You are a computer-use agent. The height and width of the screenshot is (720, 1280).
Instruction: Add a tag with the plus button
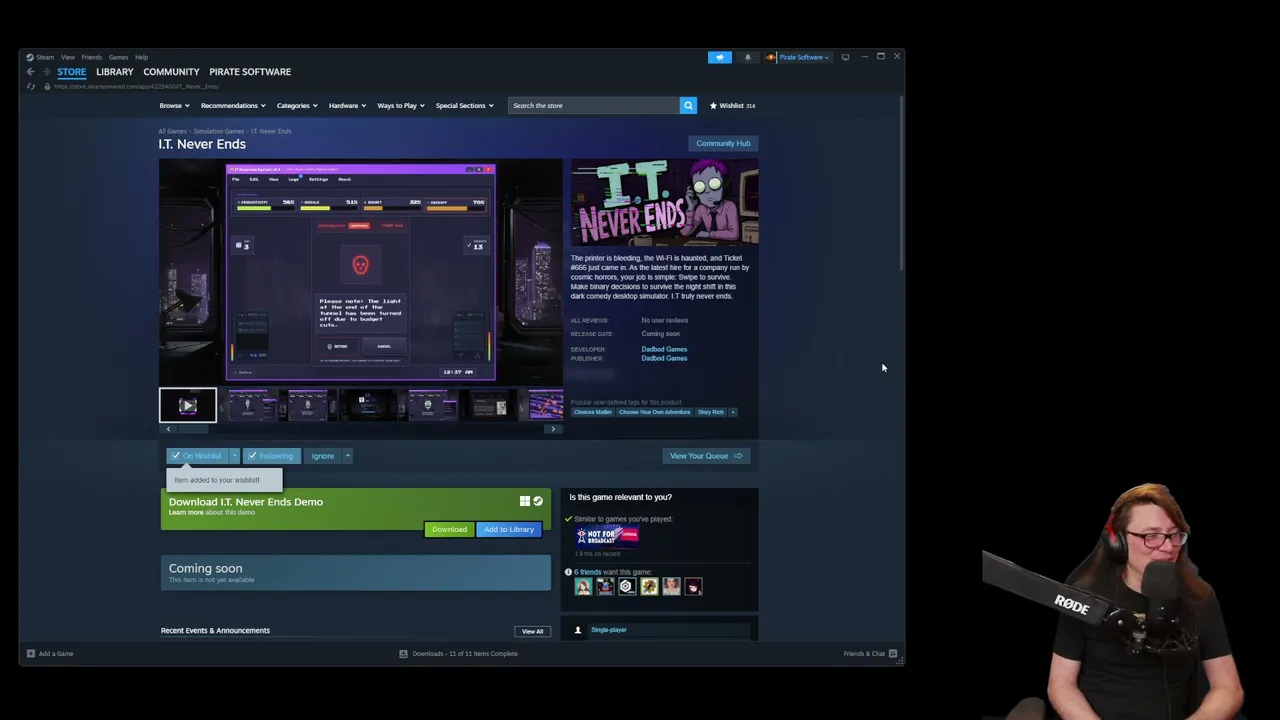[733, 412]
